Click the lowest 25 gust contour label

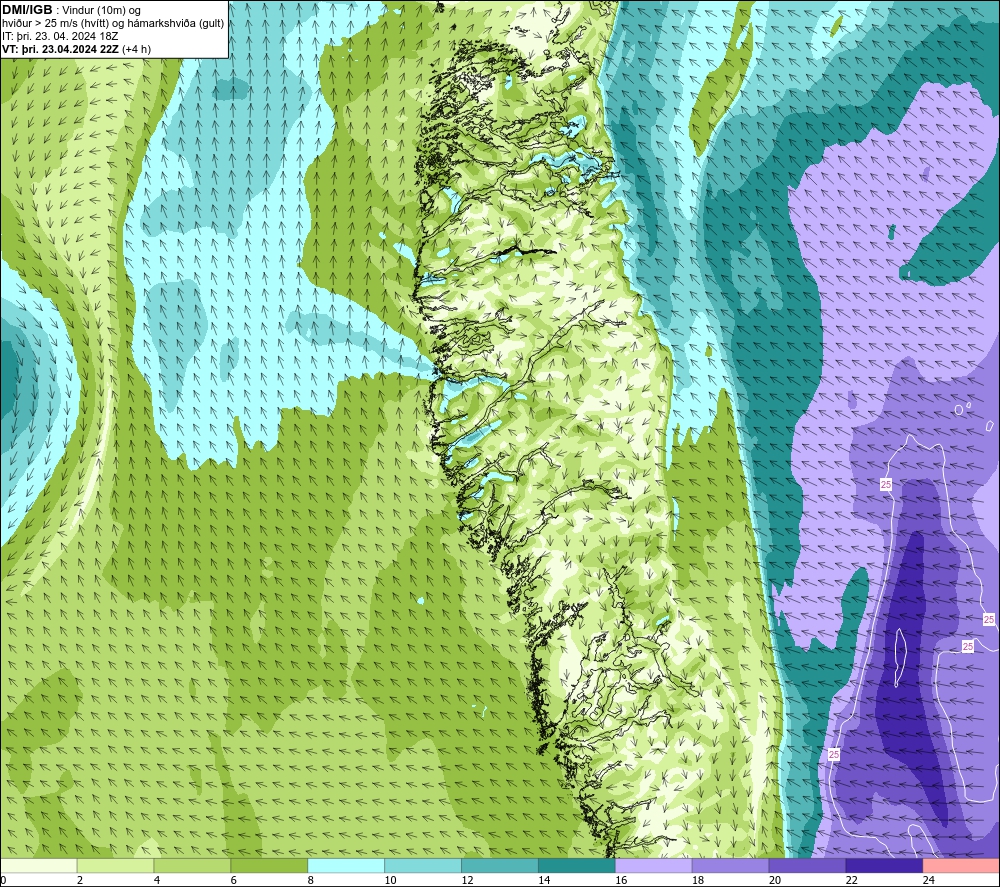point(834,754)
